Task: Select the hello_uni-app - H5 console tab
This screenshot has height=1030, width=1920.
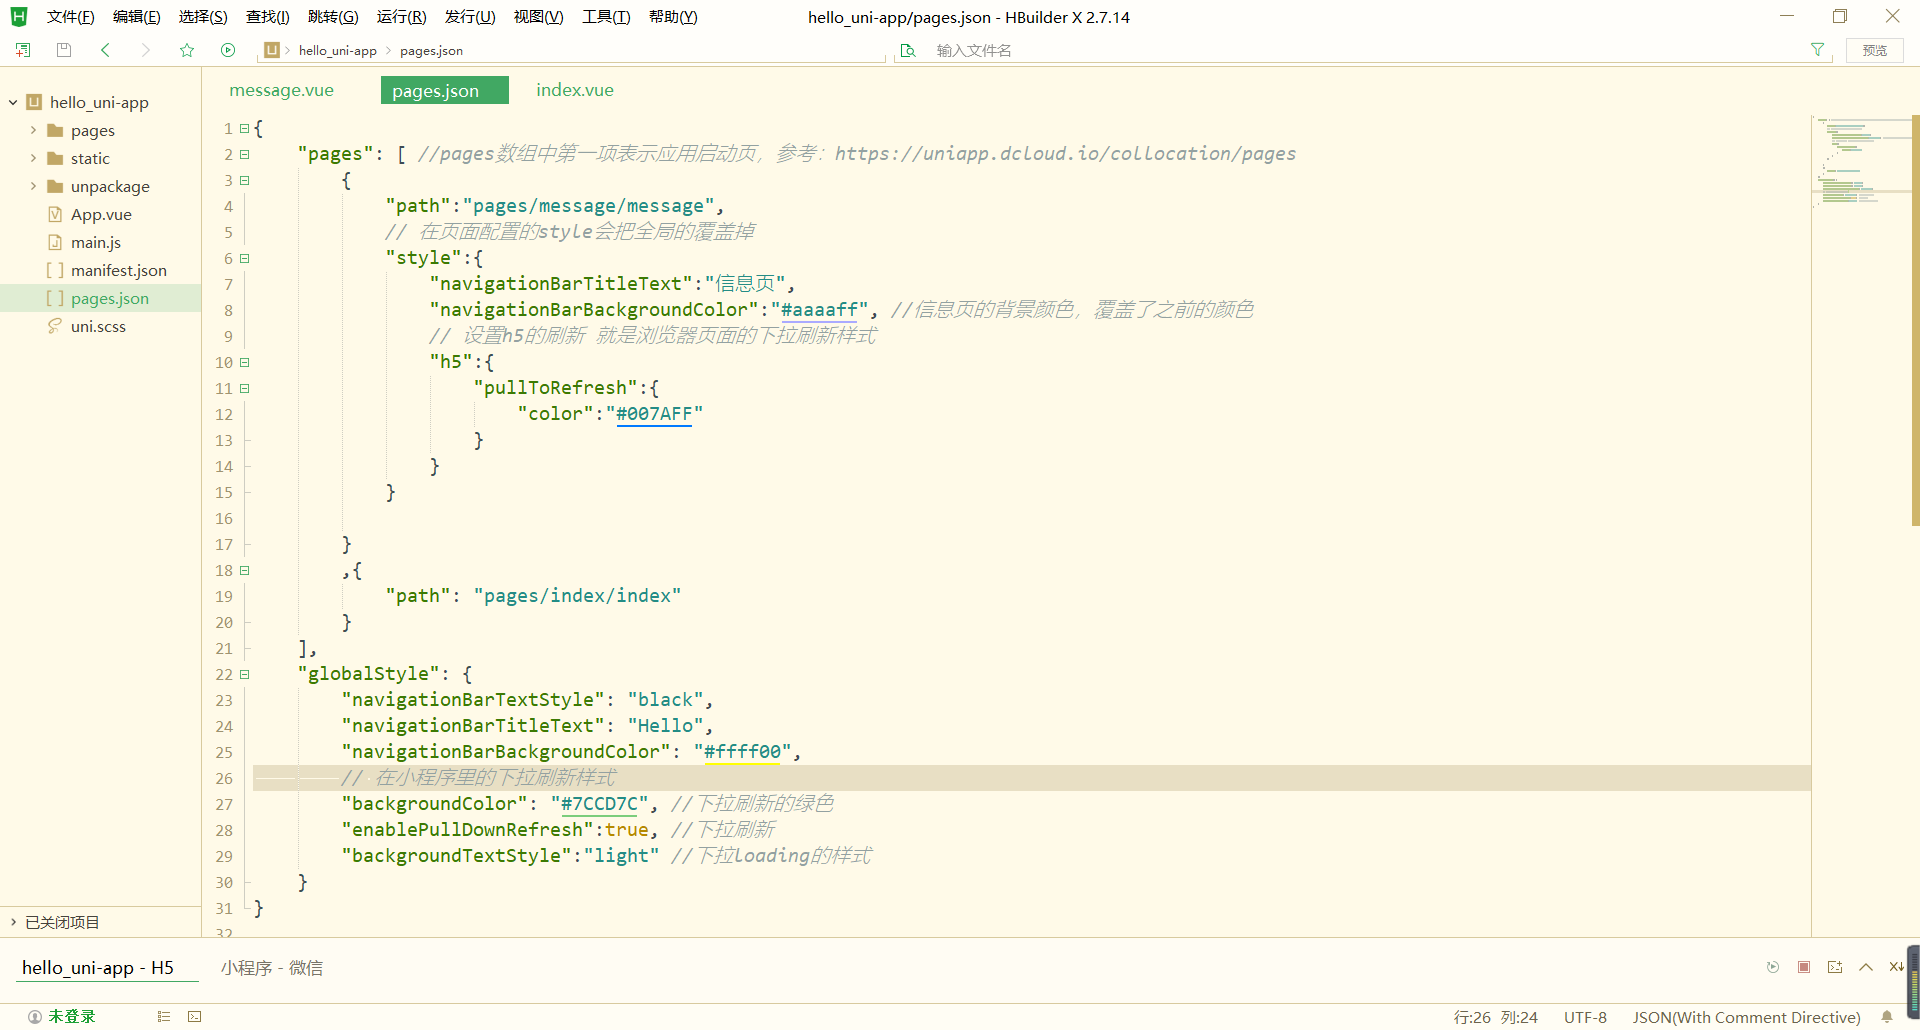Action: pyautogui.click(x=98, y=967)
